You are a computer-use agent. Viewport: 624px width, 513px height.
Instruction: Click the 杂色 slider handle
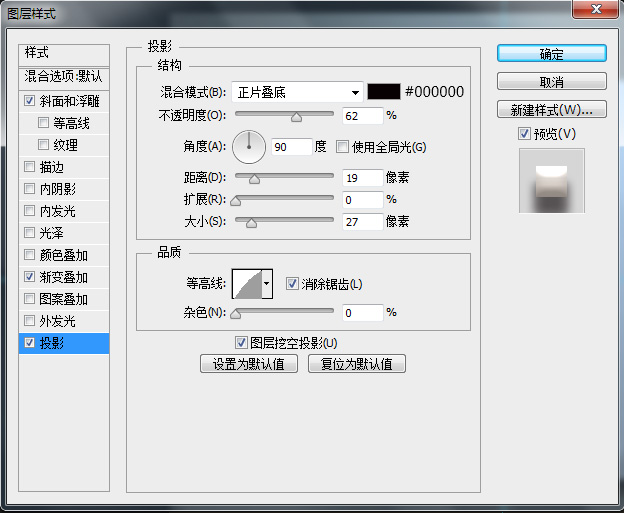236,314
